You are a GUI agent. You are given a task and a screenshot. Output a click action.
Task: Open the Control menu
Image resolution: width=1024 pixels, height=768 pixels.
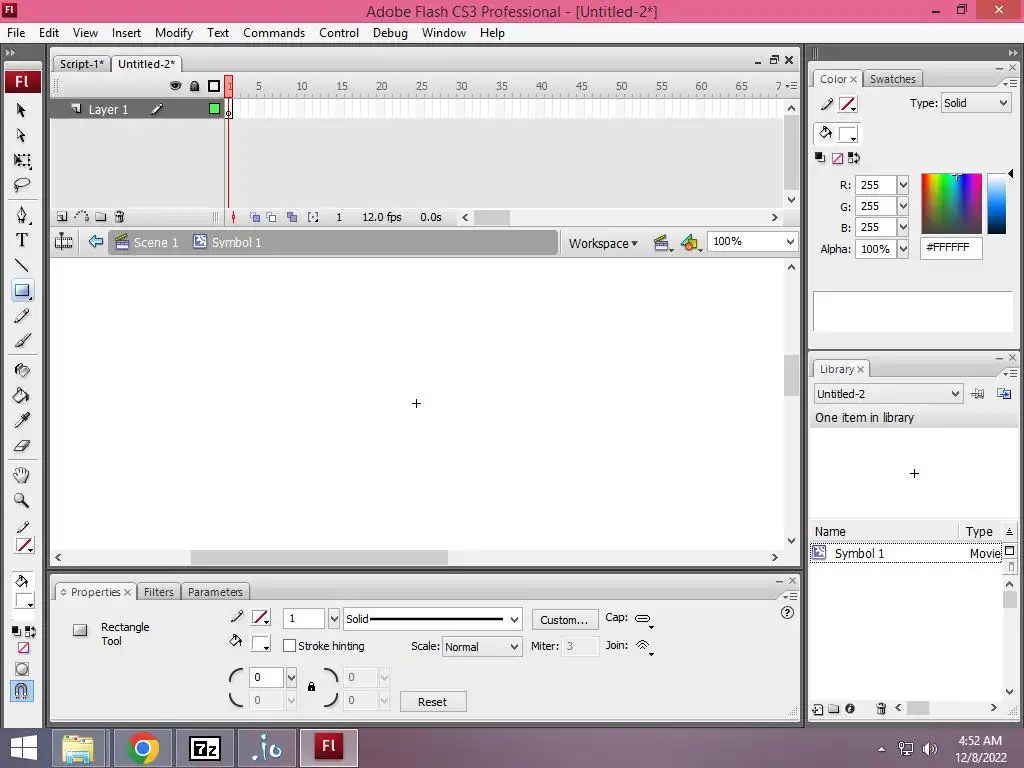[339, 33]
